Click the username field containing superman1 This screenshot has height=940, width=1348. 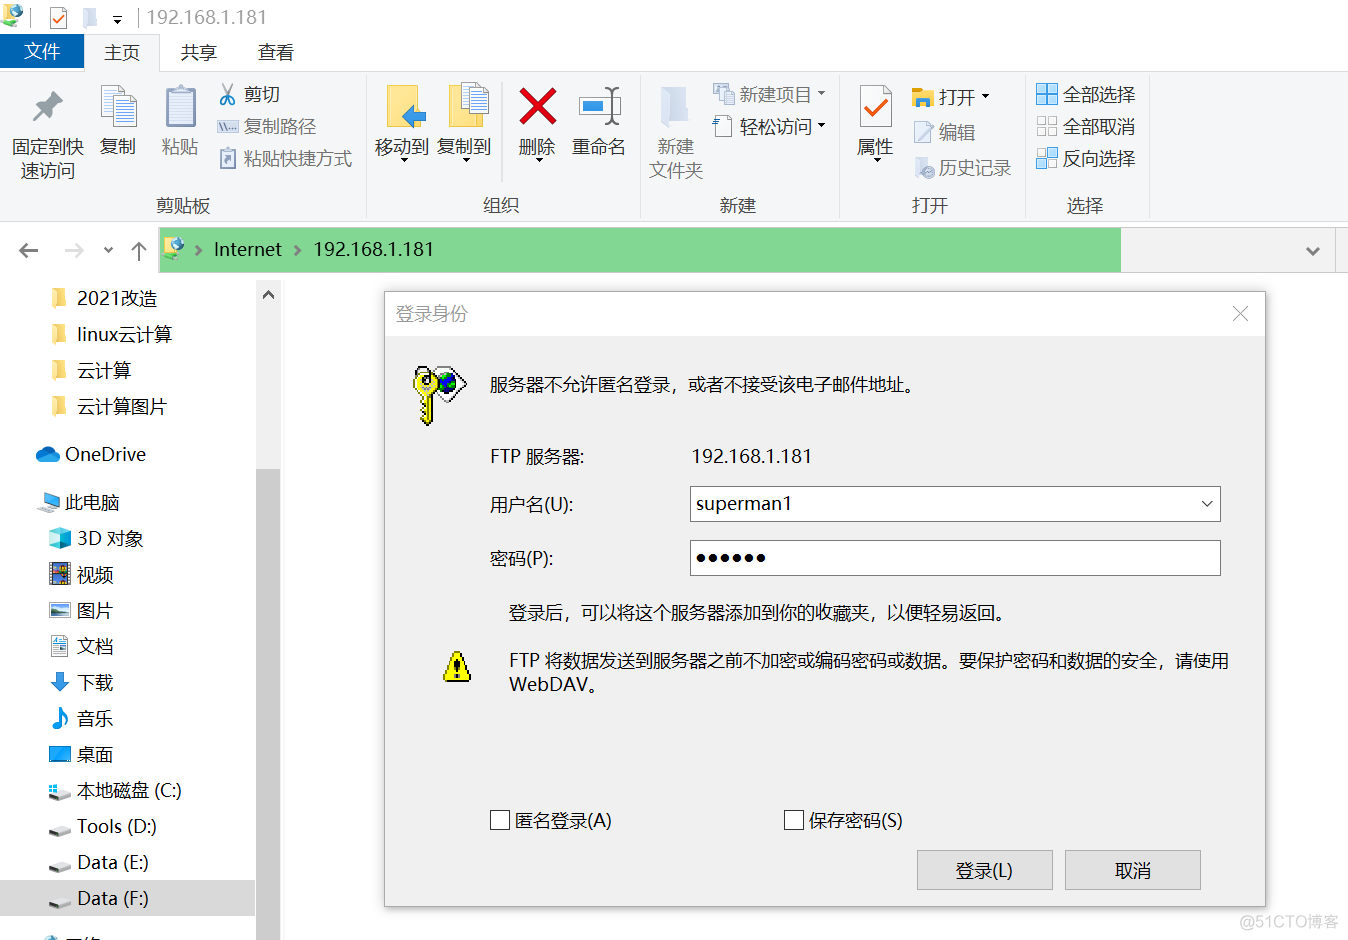tap(955, 504)
